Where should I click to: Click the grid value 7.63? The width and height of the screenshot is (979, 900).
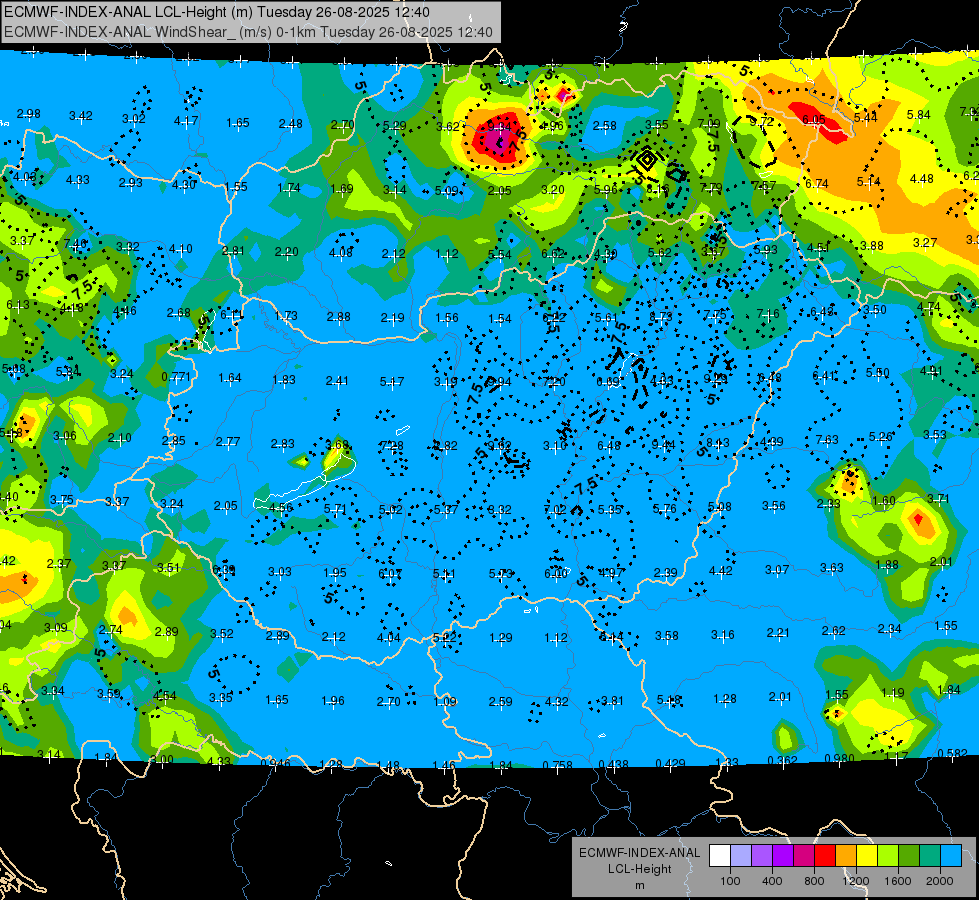827,440
